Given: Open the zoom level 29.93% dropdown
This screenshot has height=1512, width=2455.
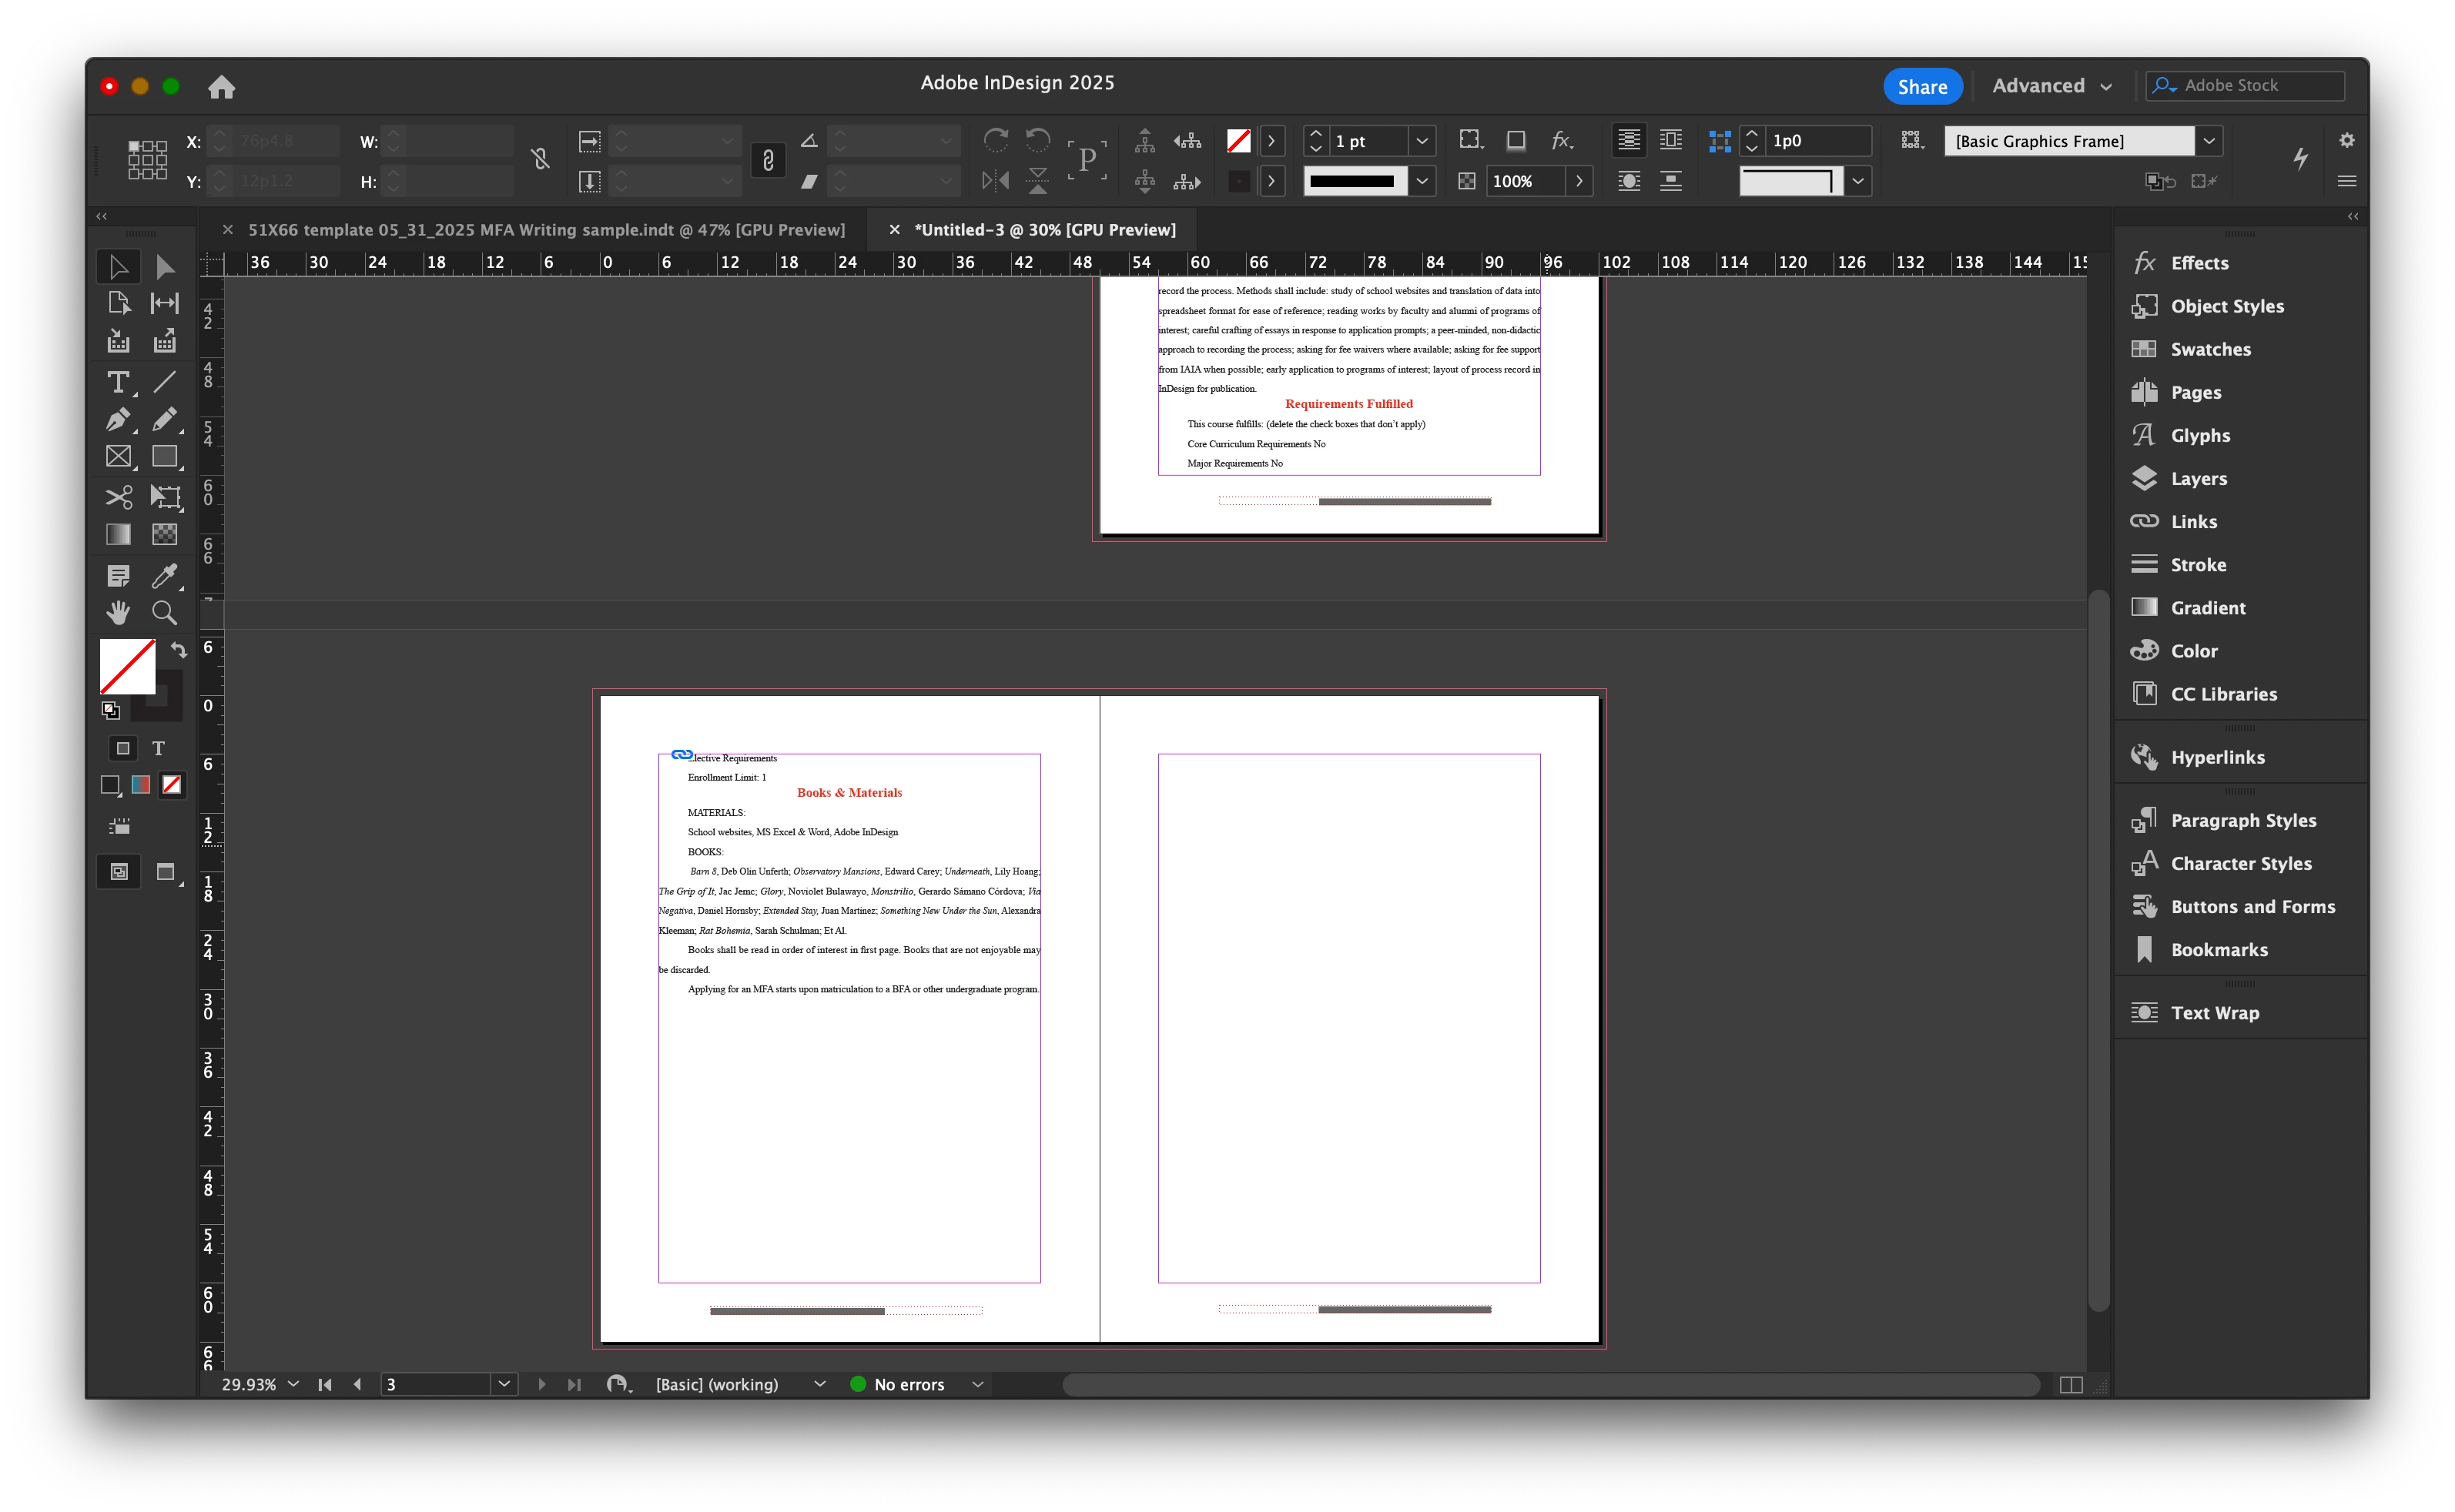Looking at the screenshot, I should click(x=293, y=1384).
